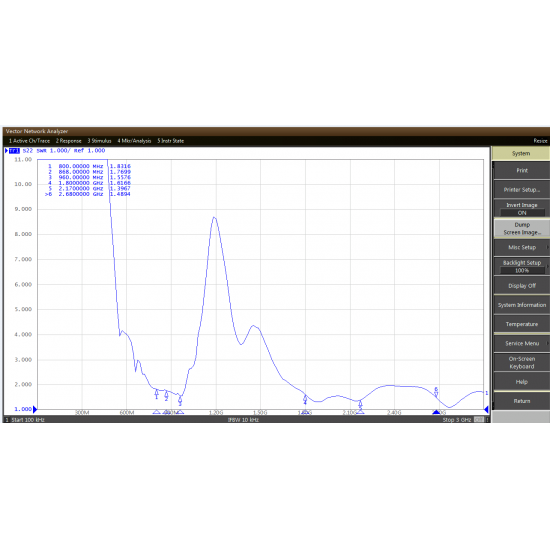Open the 2 Response menu
550x550 pixels.
click(x=68, y=141)
